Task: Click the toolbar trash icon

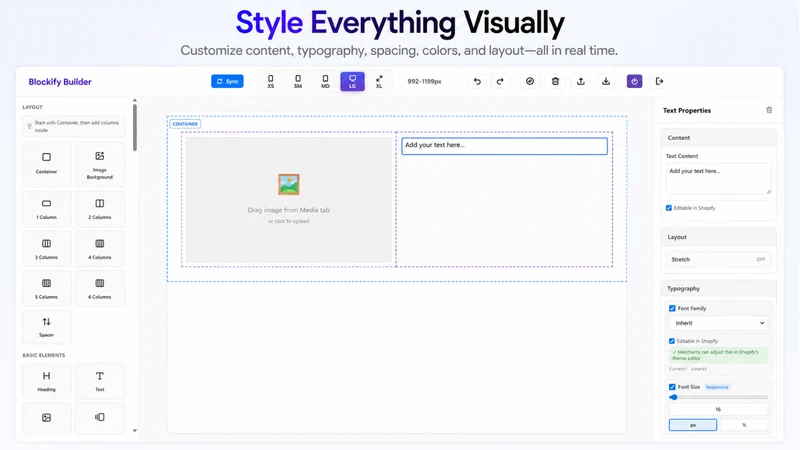Action: pyautogui.click(x=555, y=81)
